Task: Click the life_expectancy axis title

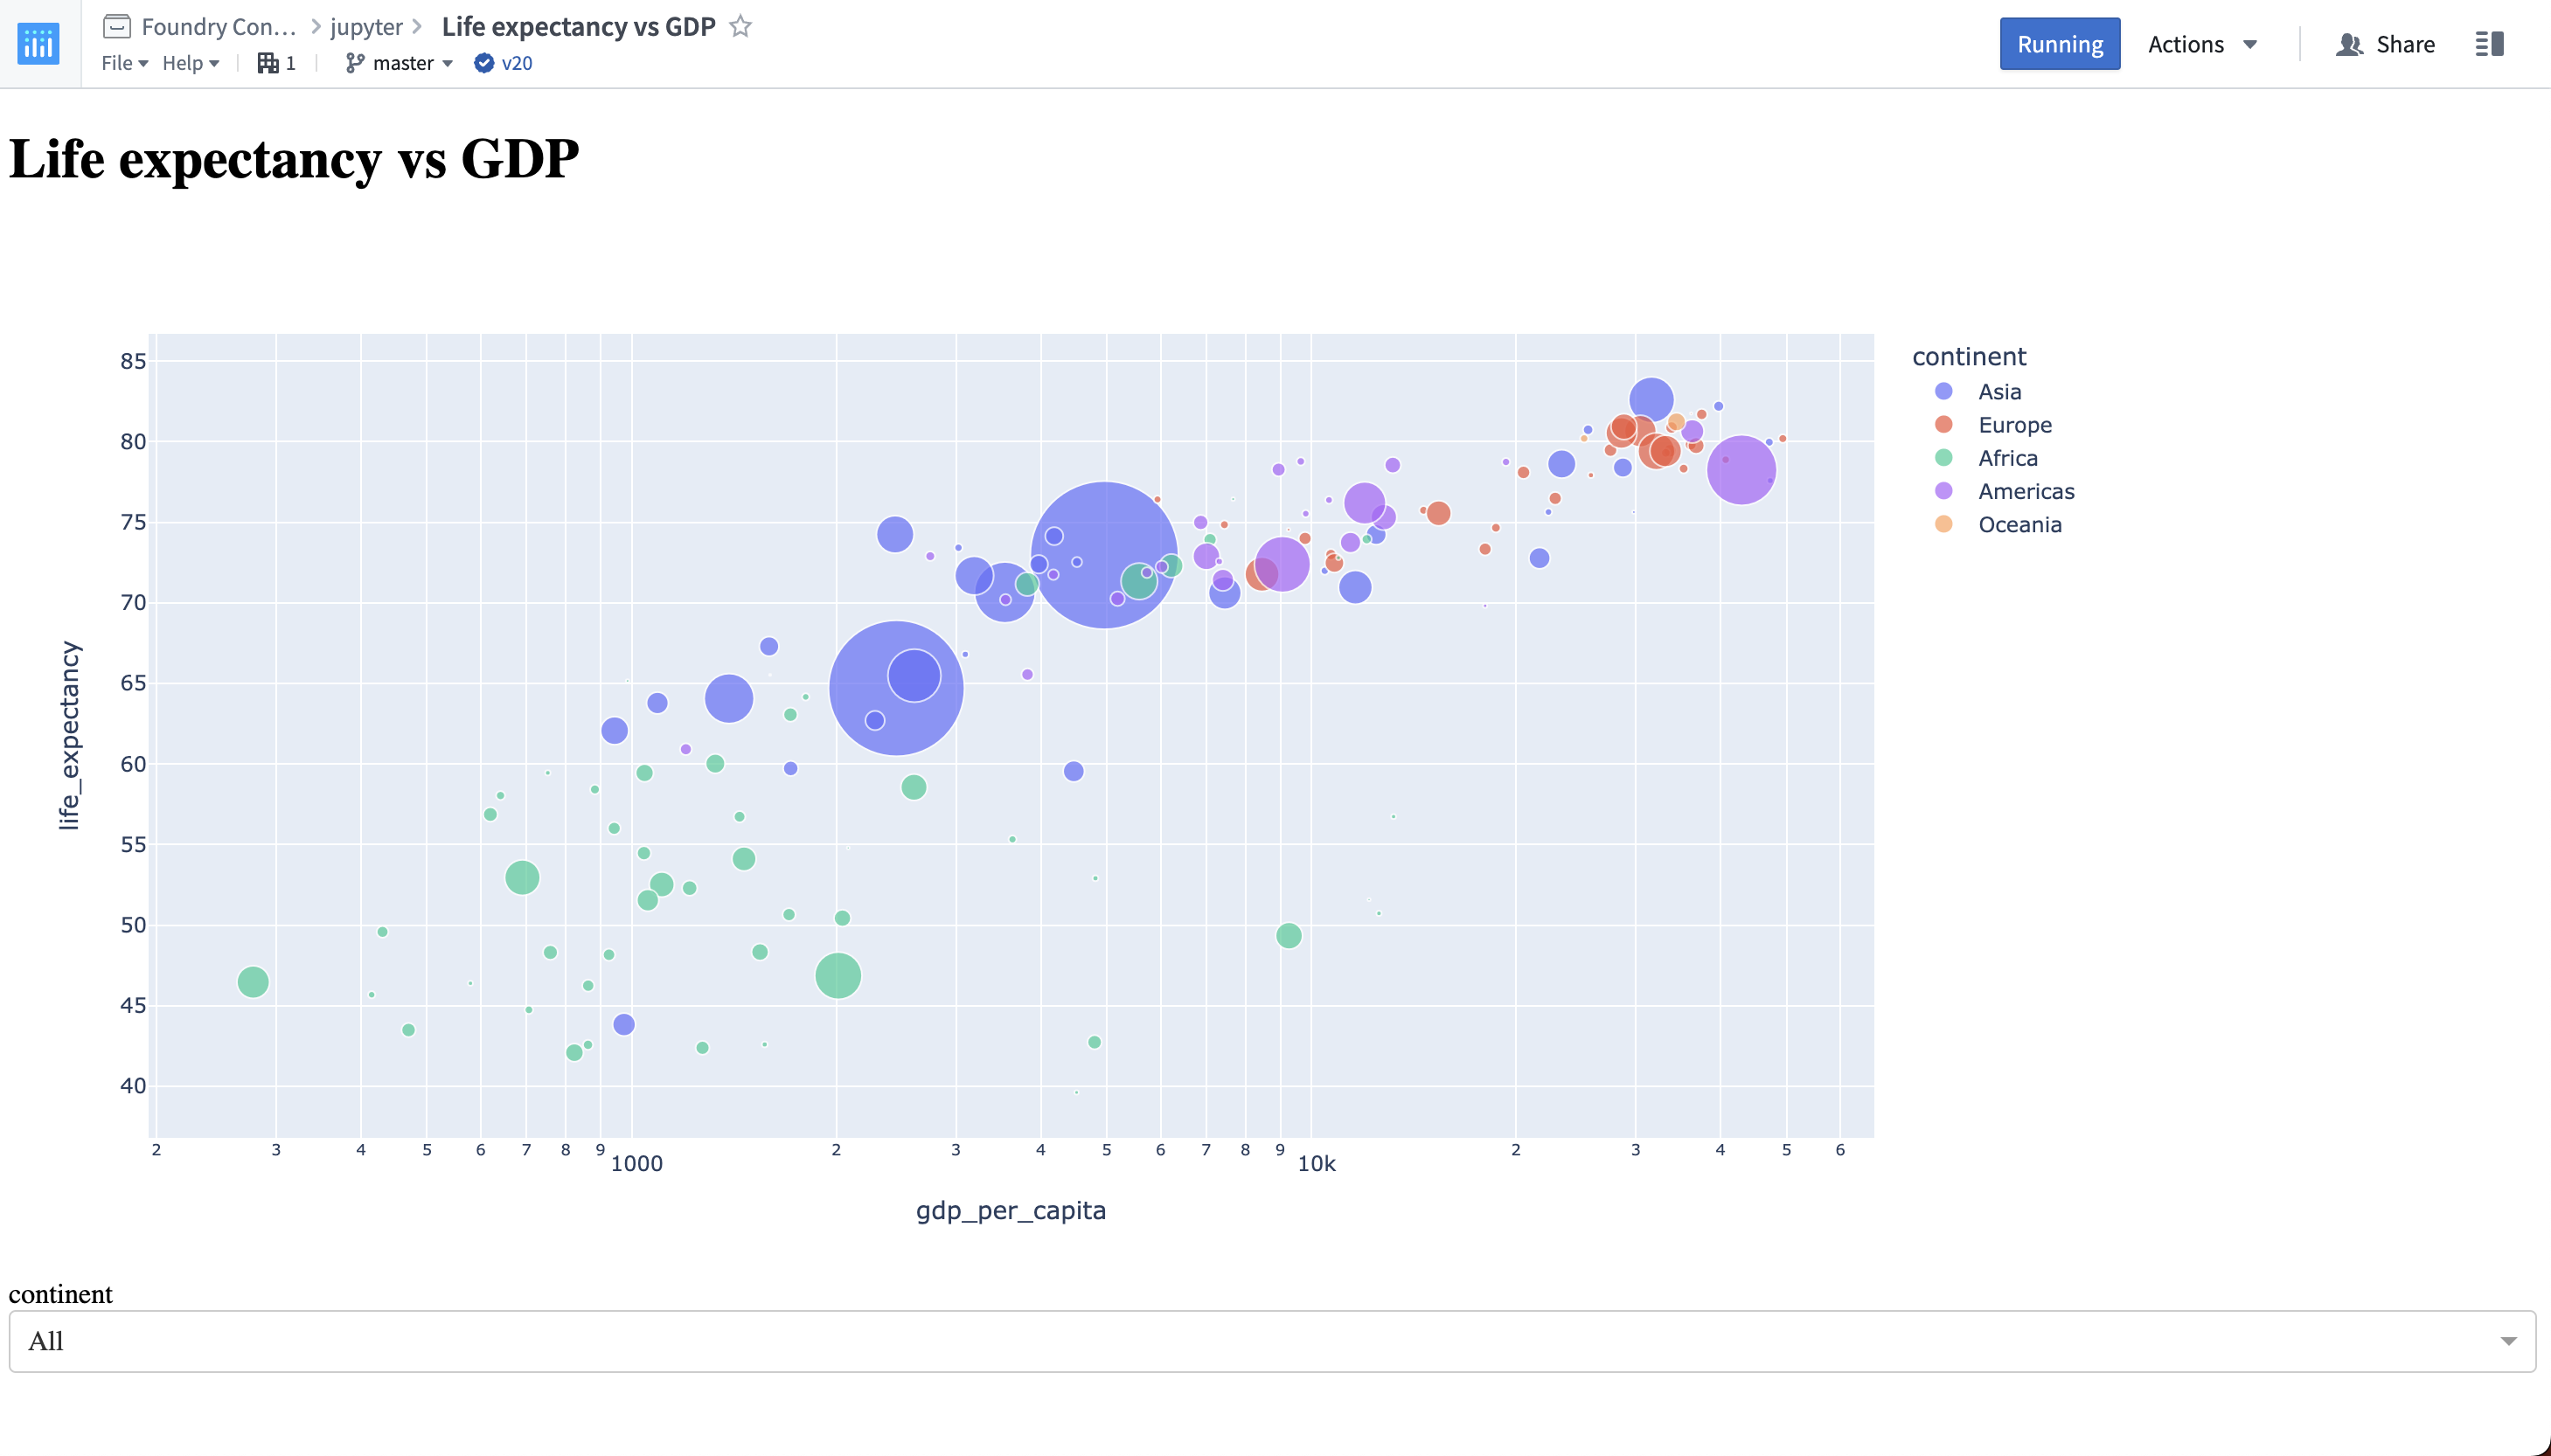Action: (68, 735)
